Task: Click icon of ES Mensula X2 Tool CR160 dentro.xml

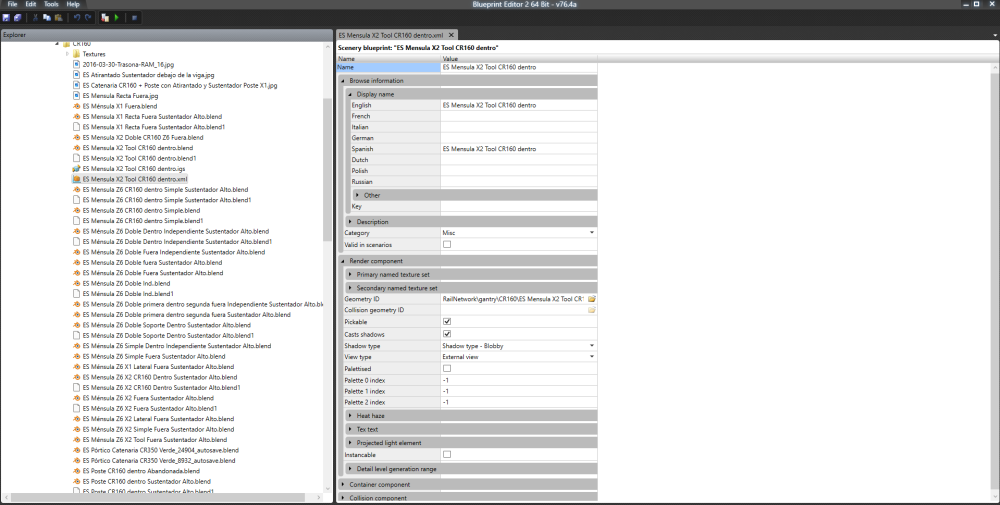Action: pyautogui.click(x=77, y=179)
